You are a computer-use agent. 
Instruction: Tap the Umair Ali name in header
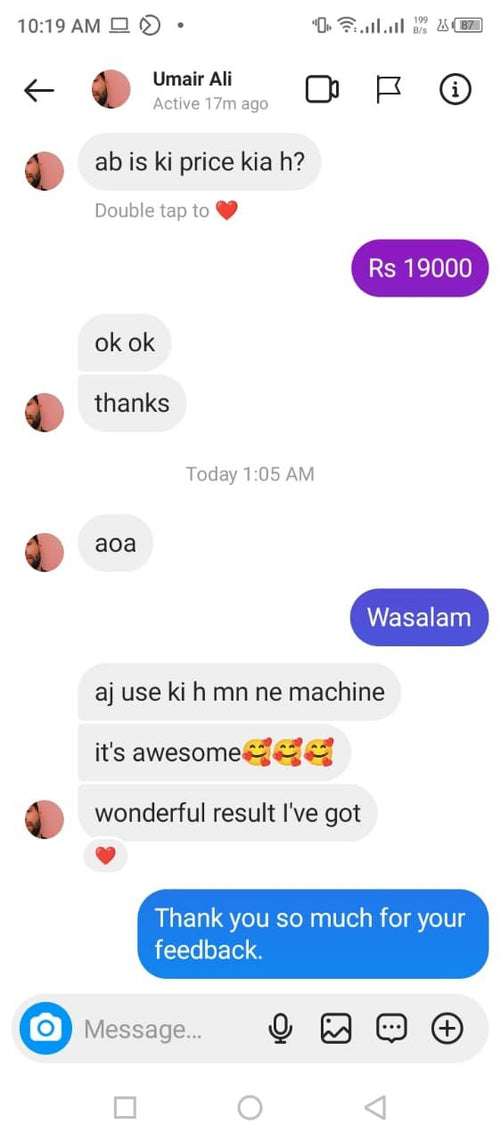192,79
